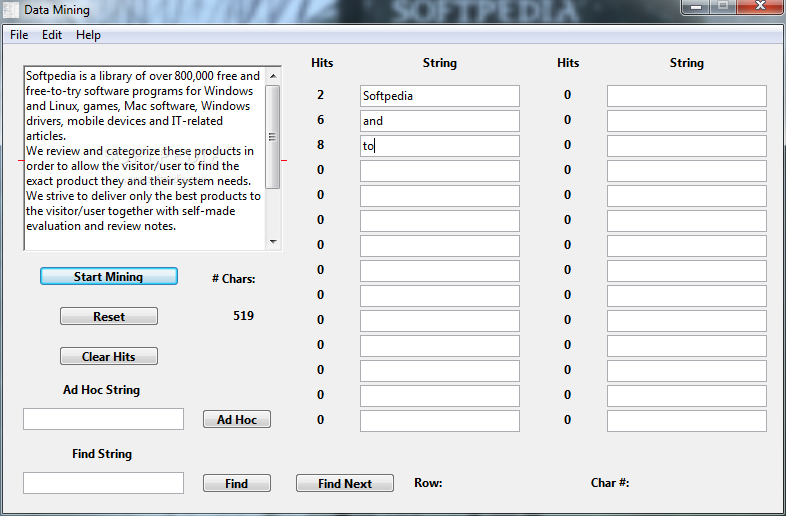
Task: Click the 'Find String' label
Action: click(x=102, y=454)
